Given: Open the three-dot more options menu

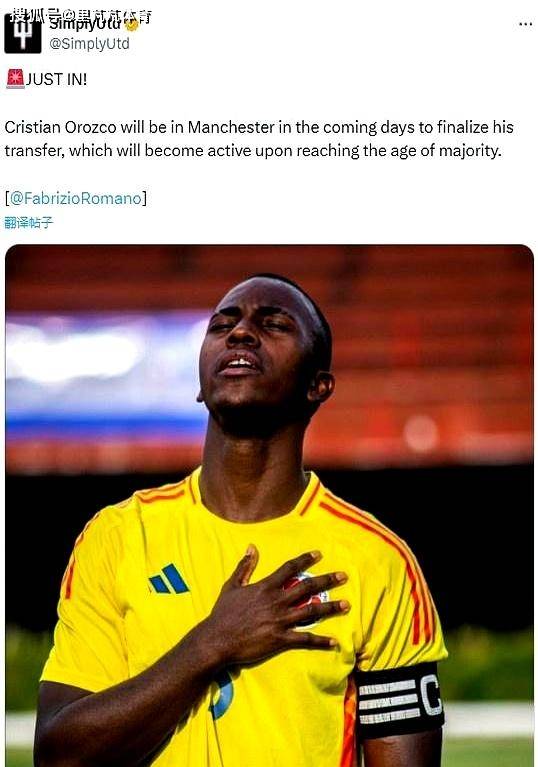Looking at the screenshot, I should point(525,24).
